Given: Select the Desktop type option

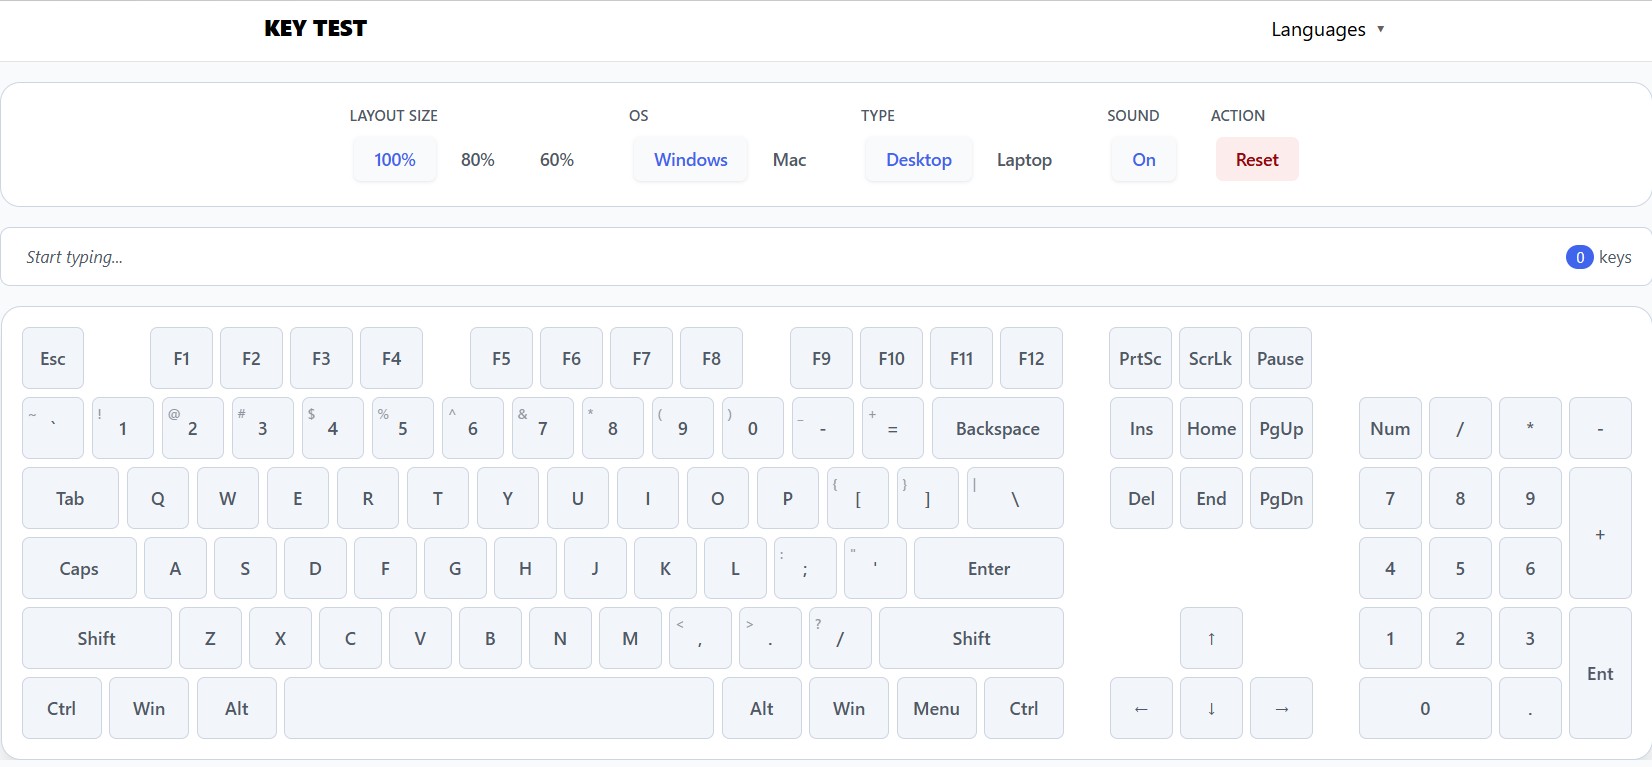Looking at the screenshot, I should tap(918, 160).
